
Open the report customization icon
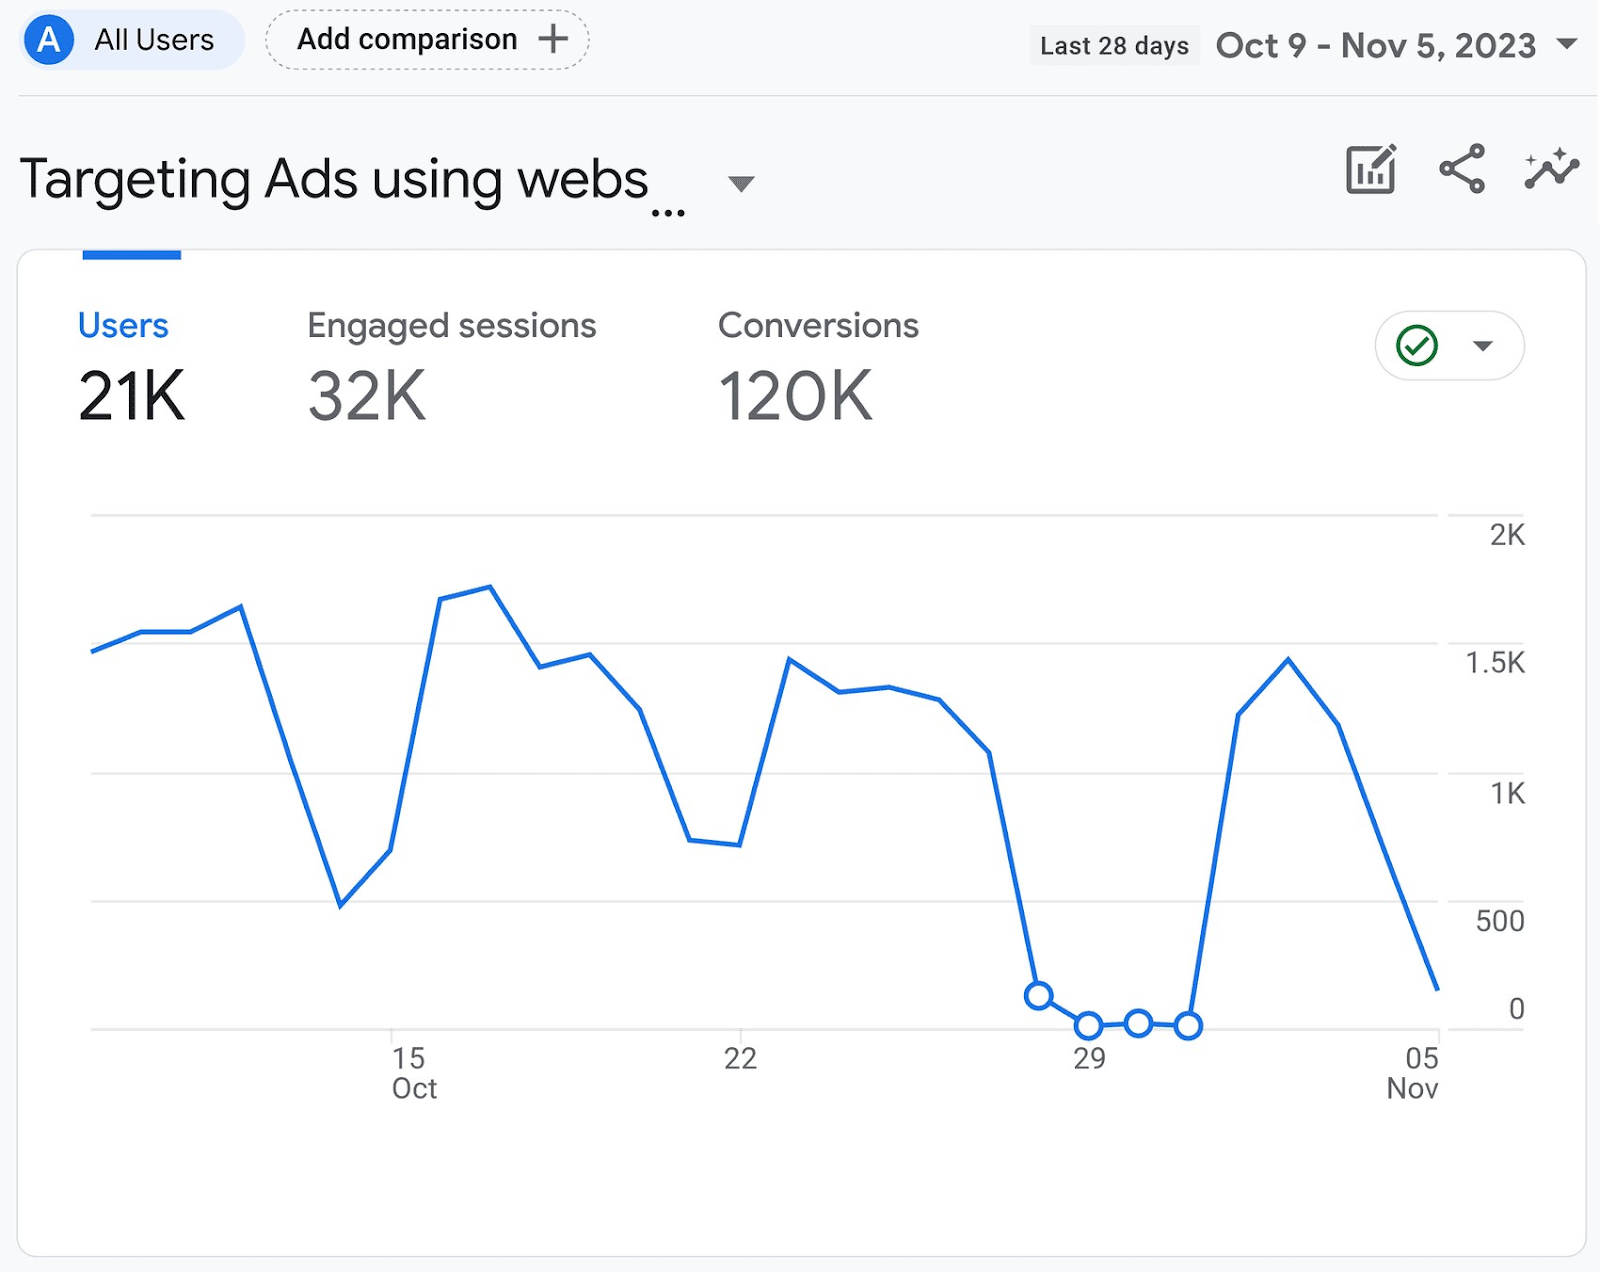click(x=1370, y=171)
